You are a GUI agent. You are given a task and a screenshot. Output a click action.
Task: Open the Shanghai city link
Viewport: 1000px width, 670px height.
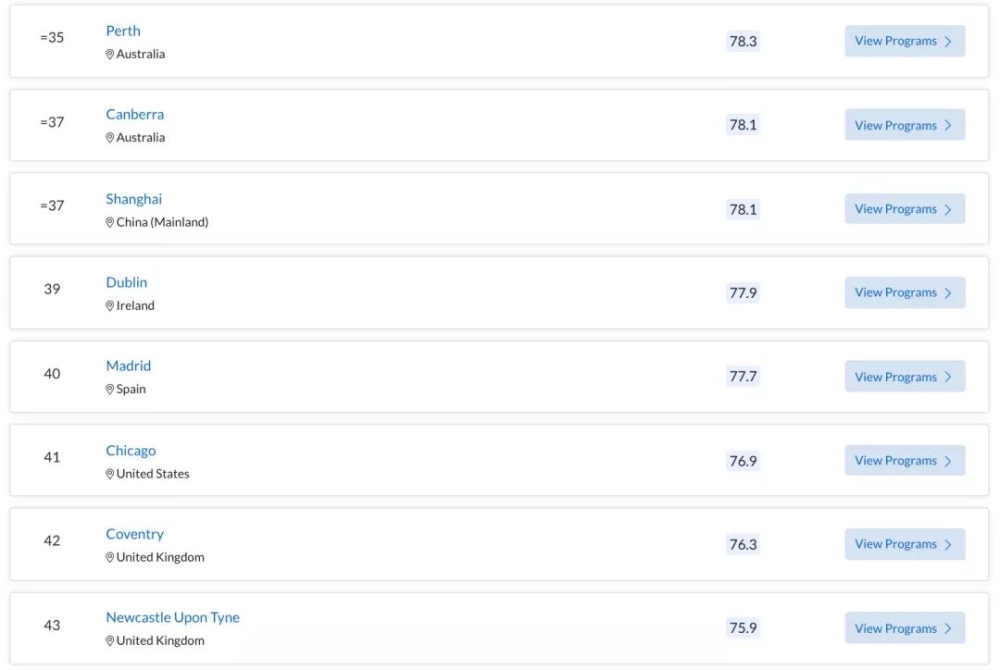pos(134,199)
